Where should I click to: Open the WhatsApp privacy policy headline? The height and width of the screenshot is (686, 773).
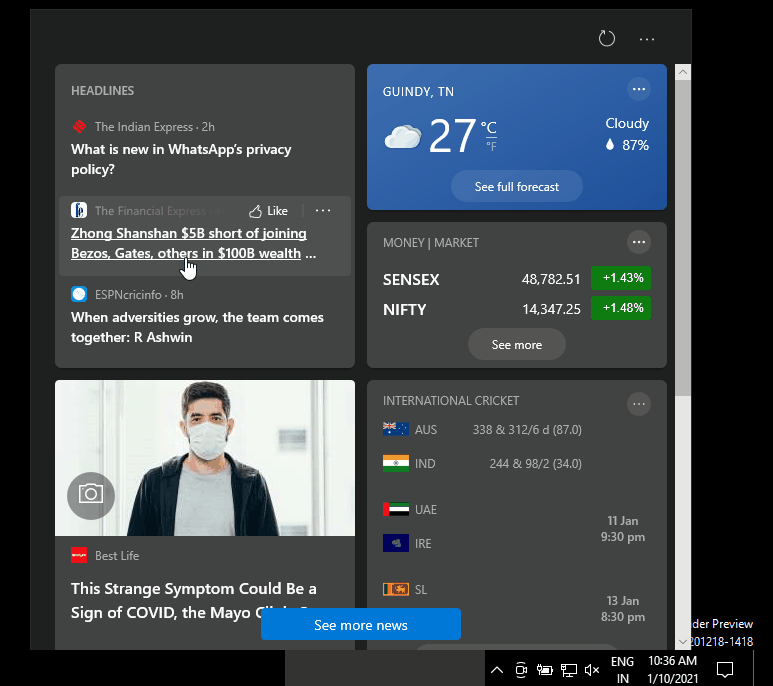coord(181,159)
